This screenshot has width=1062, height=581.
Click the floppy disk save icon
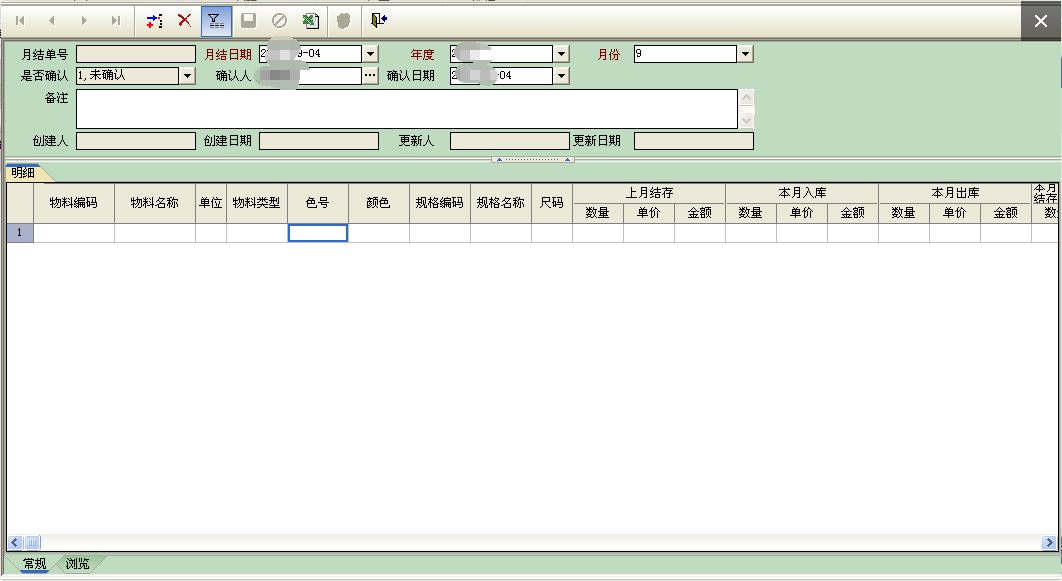248,20
